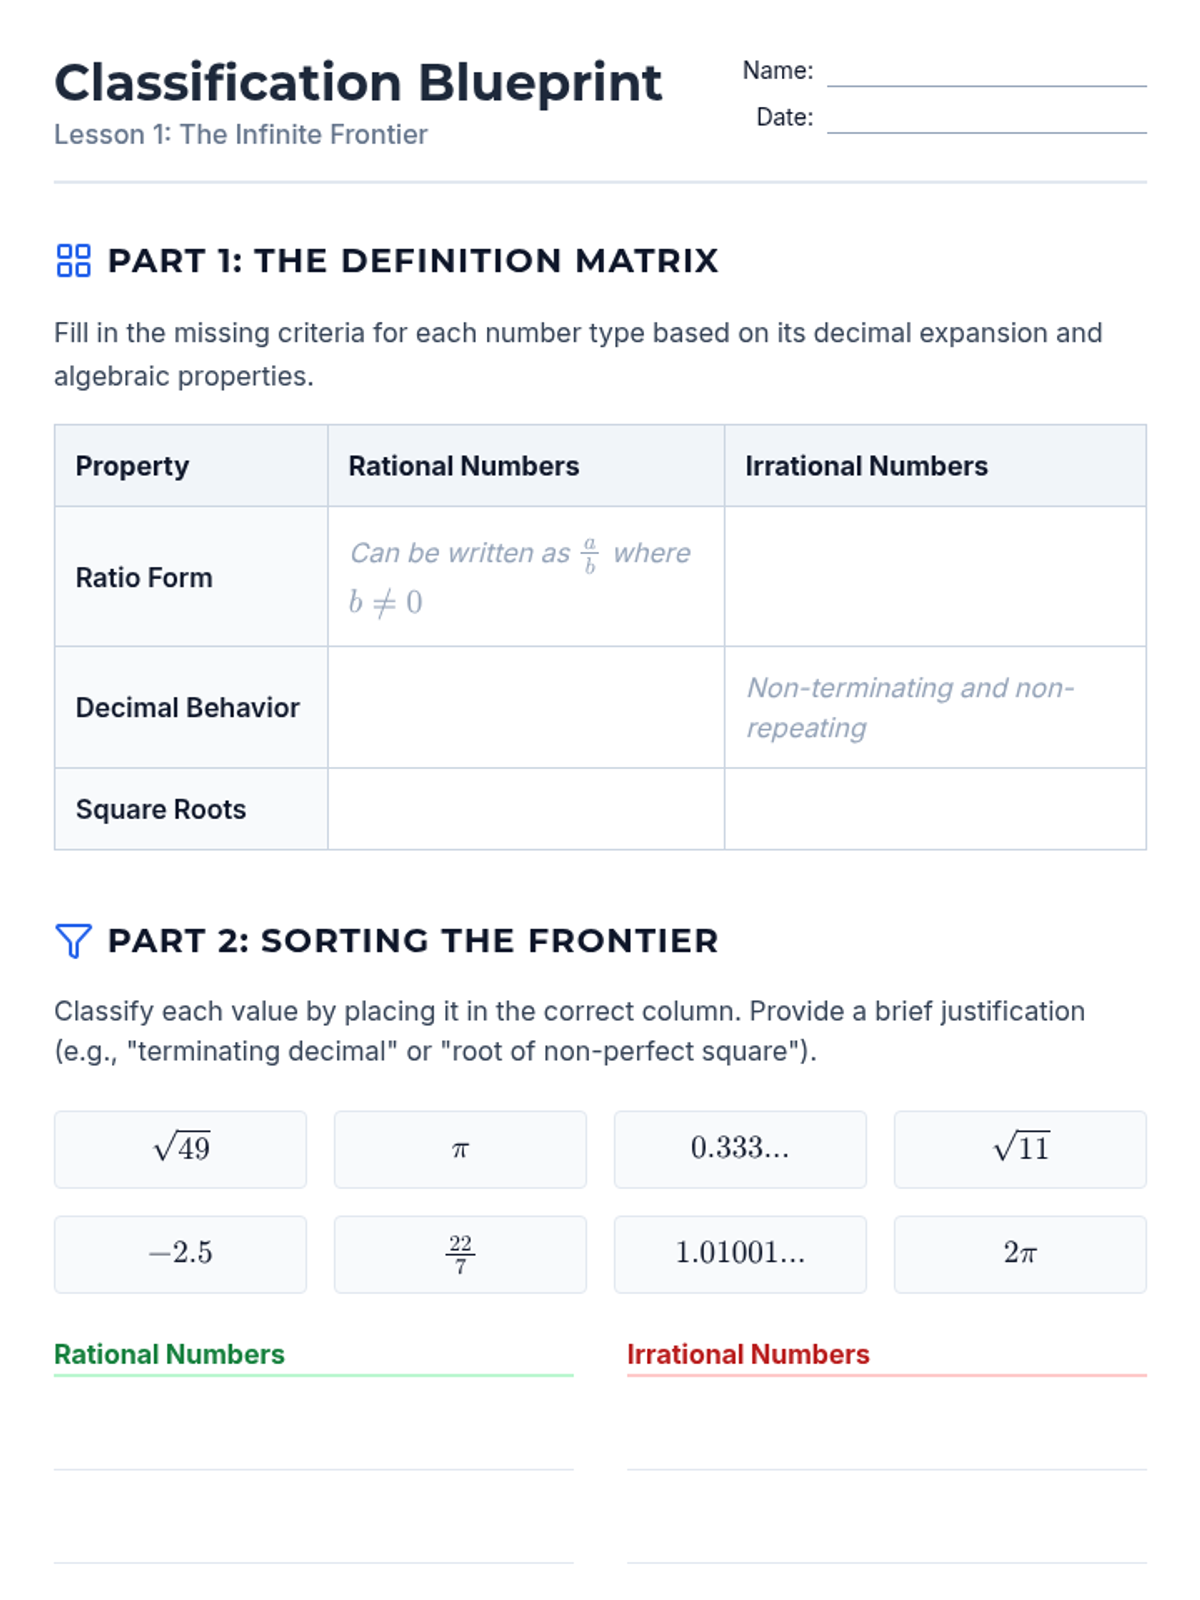
Task: Select the 2π value card
Action: click(1020, 1254)
